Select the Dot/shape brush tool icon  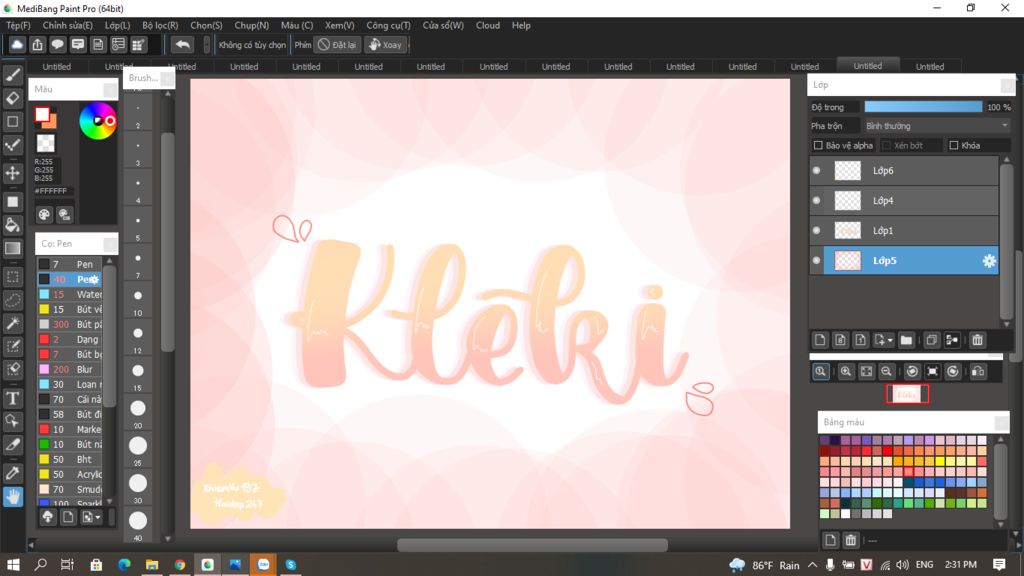click(x=12, y=146)
